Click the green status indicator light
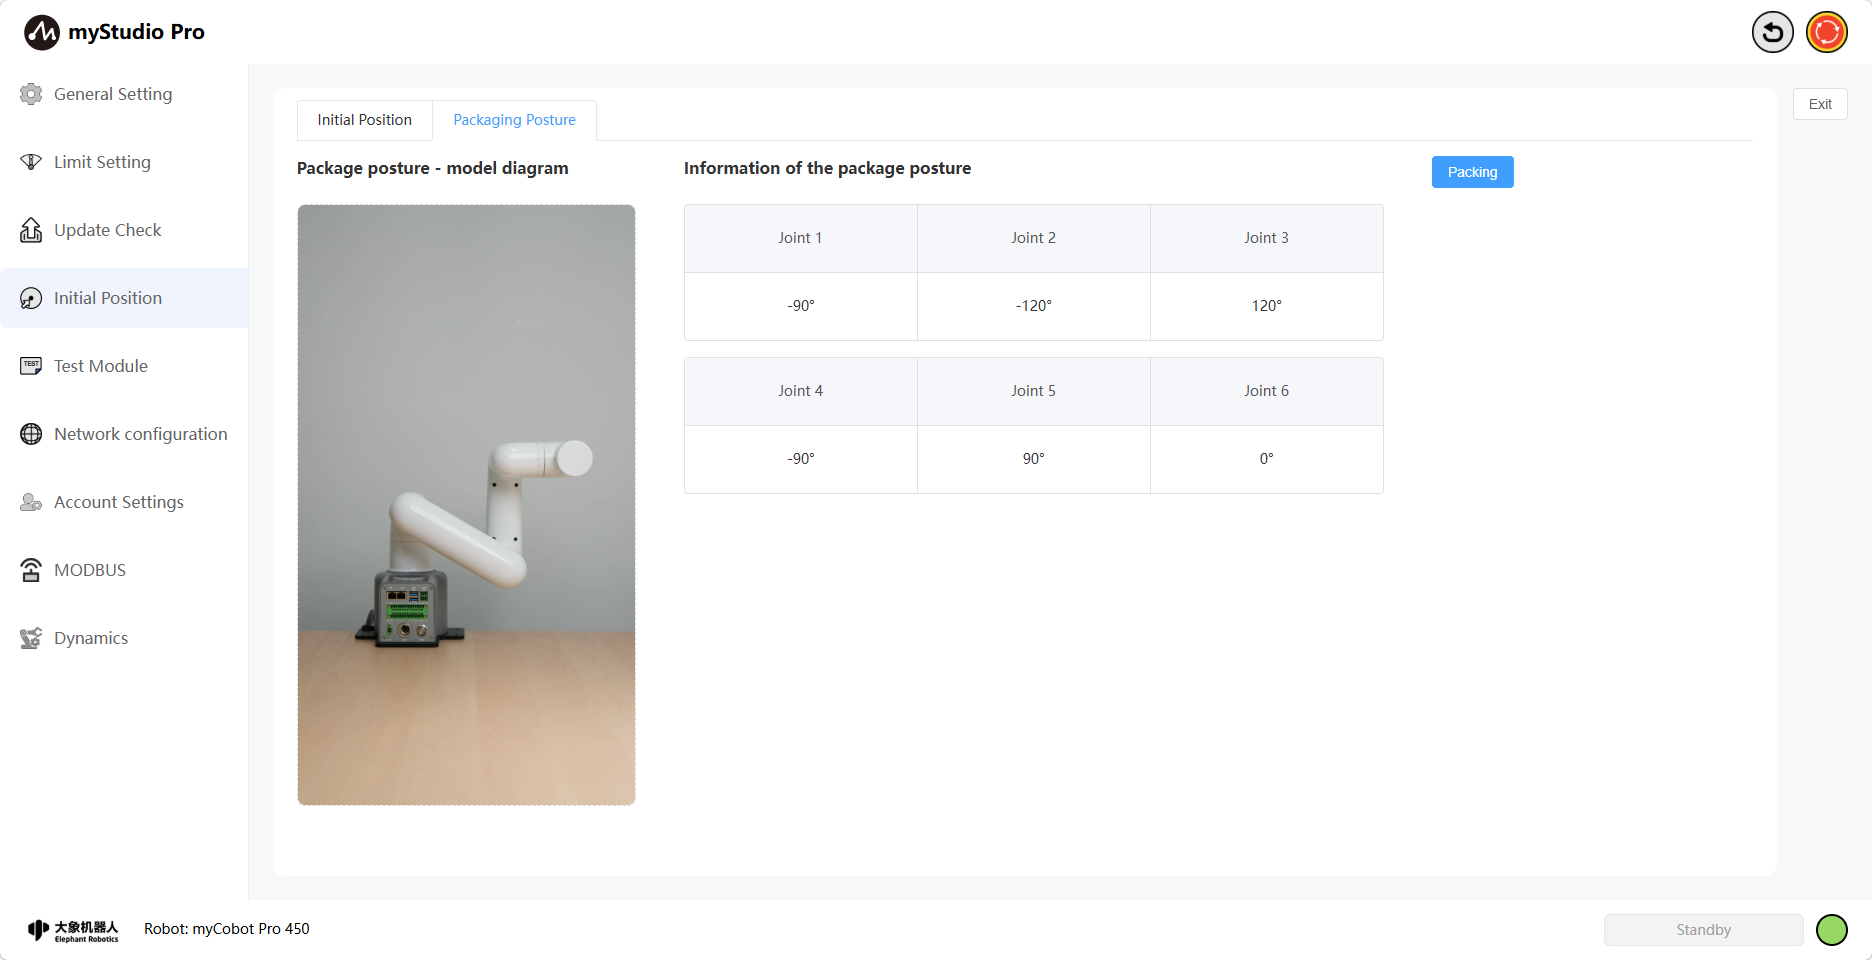 click(1831, 930)
